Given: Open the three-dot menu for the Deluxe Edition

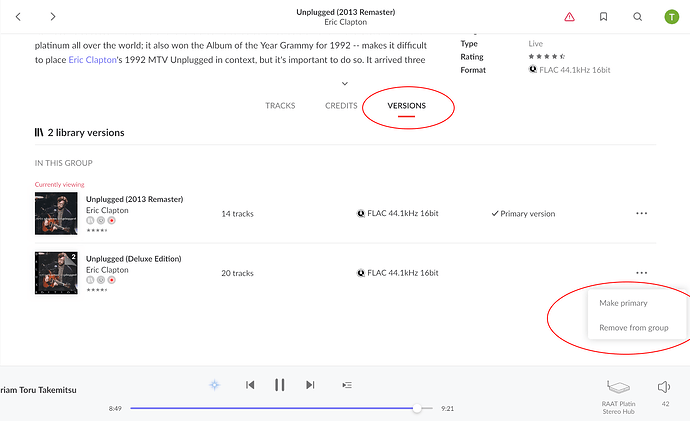Looking at the screenshot, I should (x=642, y=273).
